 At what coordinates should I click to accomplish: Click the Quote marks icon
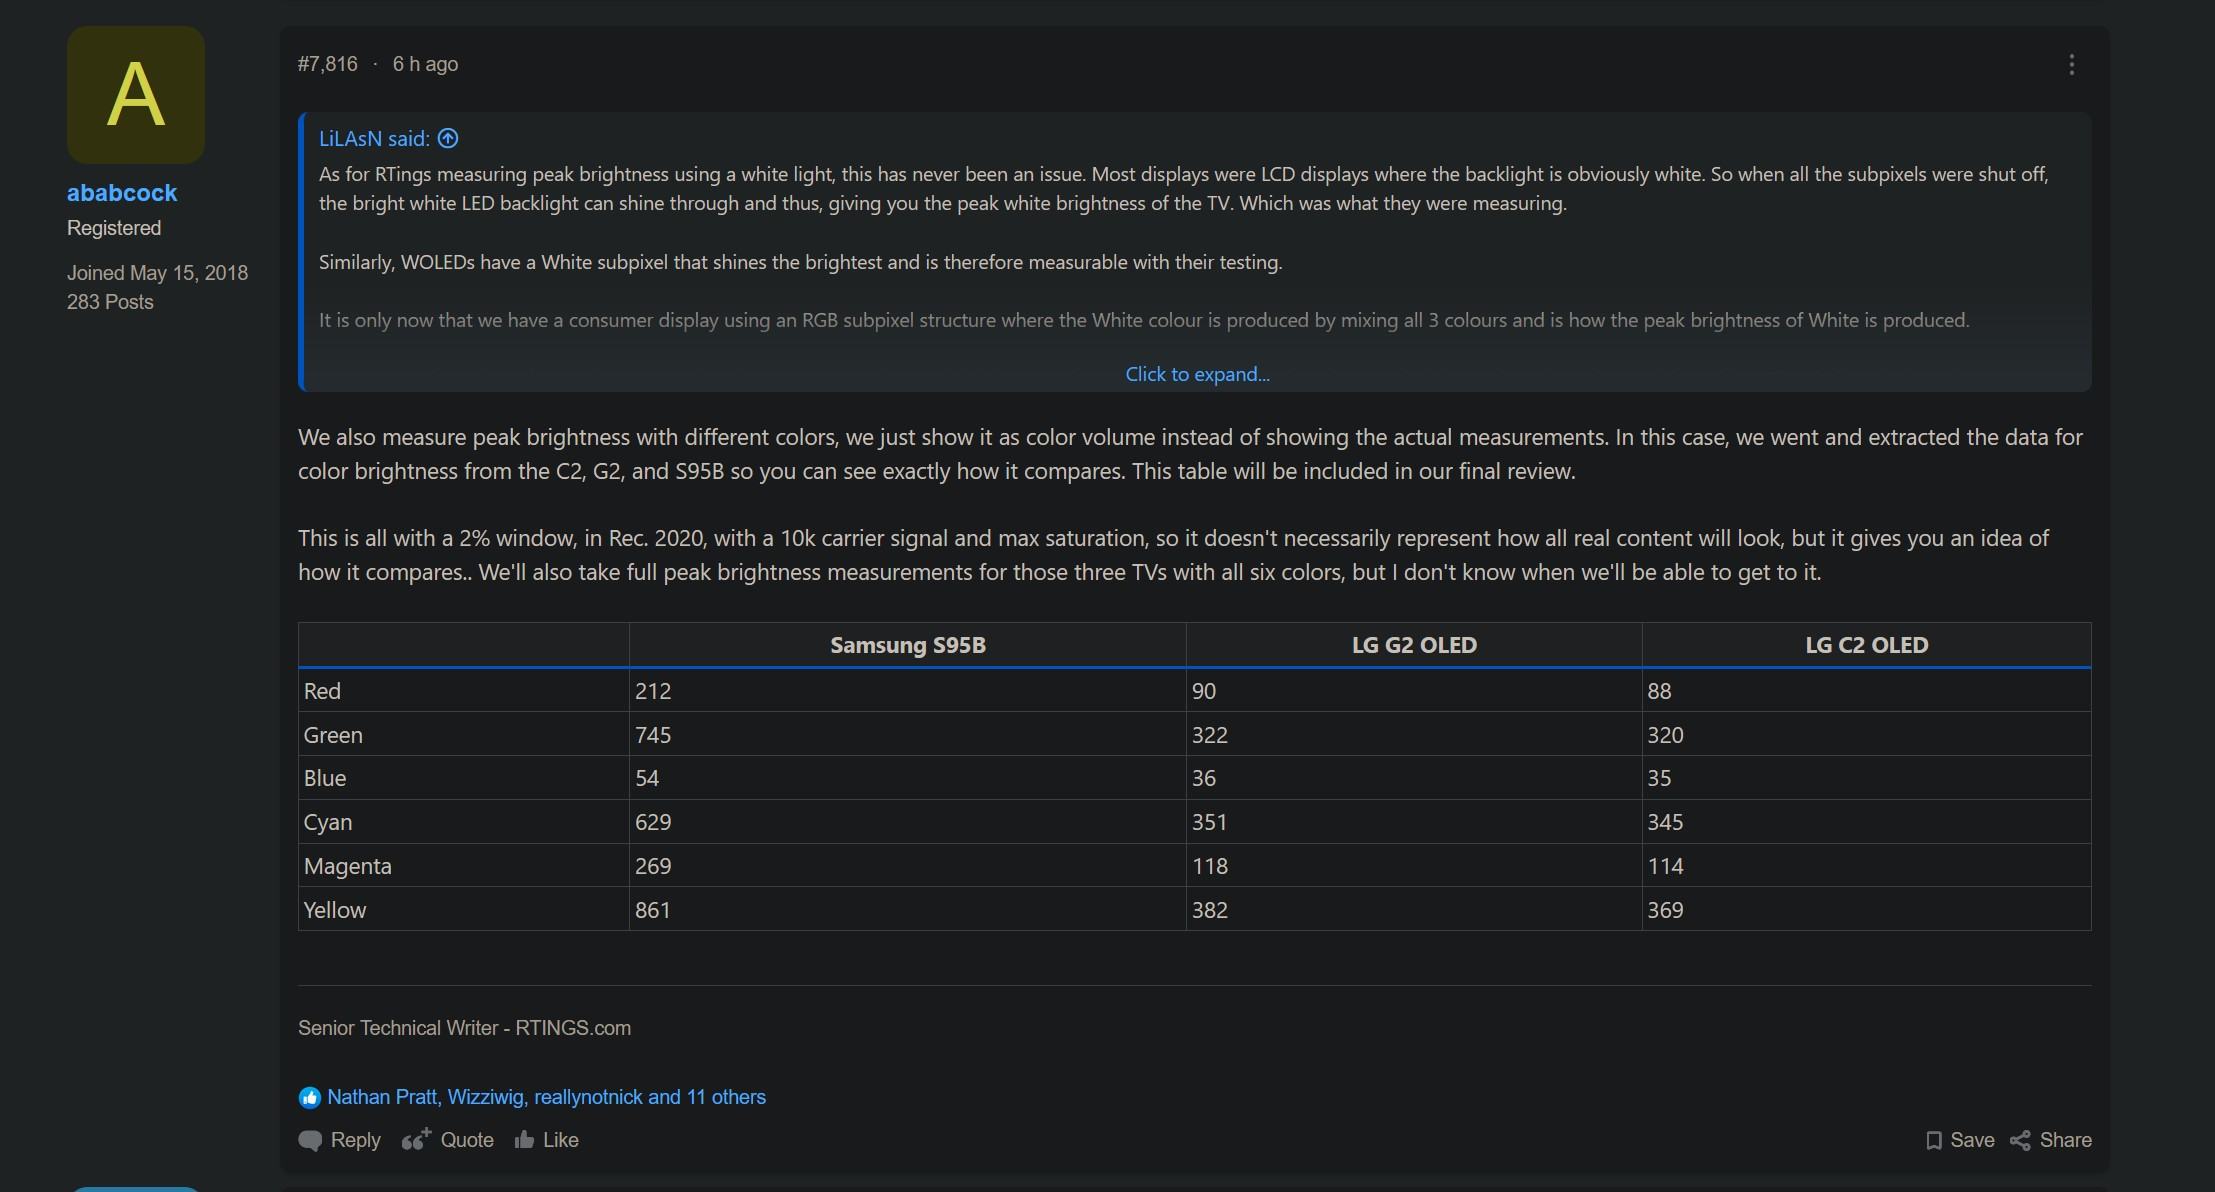(x=416, y=1140)
